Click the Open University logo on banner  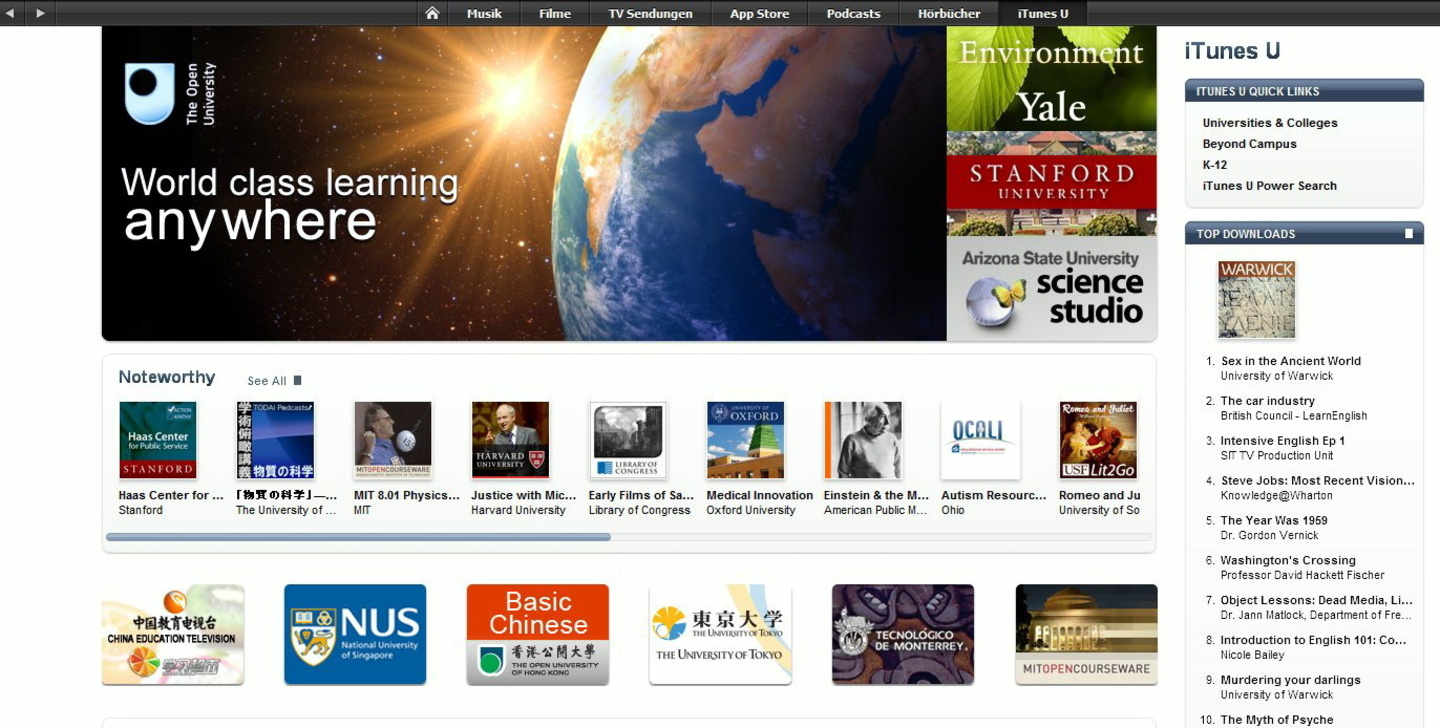[170, 94]
